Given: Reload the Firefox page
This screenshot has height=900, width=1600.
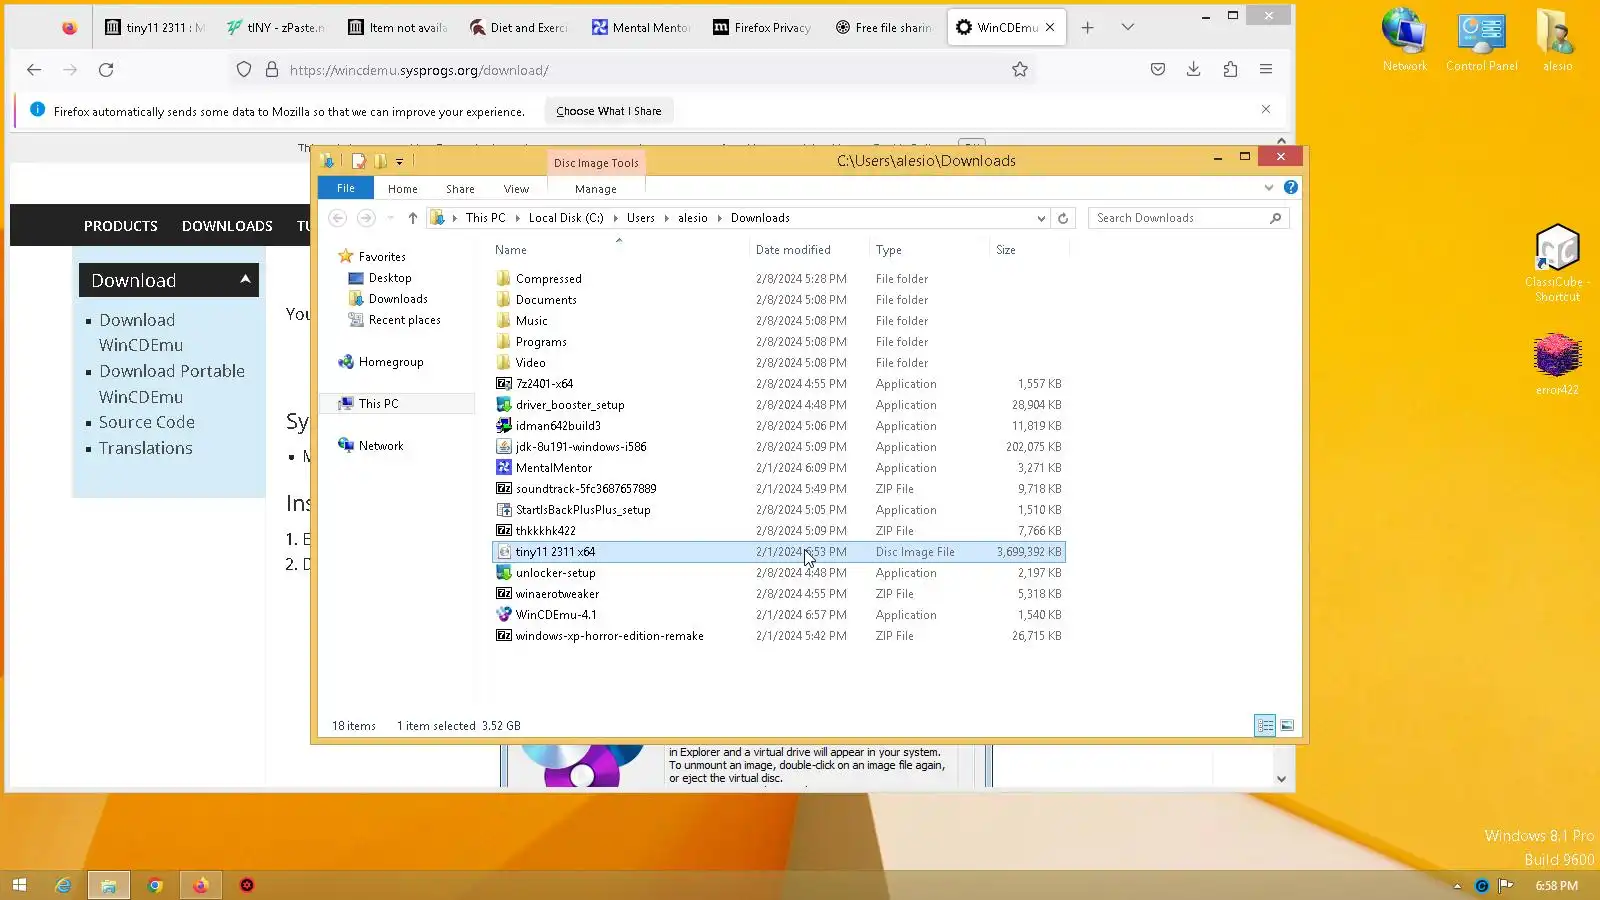Looking at the screenshot, I should (106, 70).
